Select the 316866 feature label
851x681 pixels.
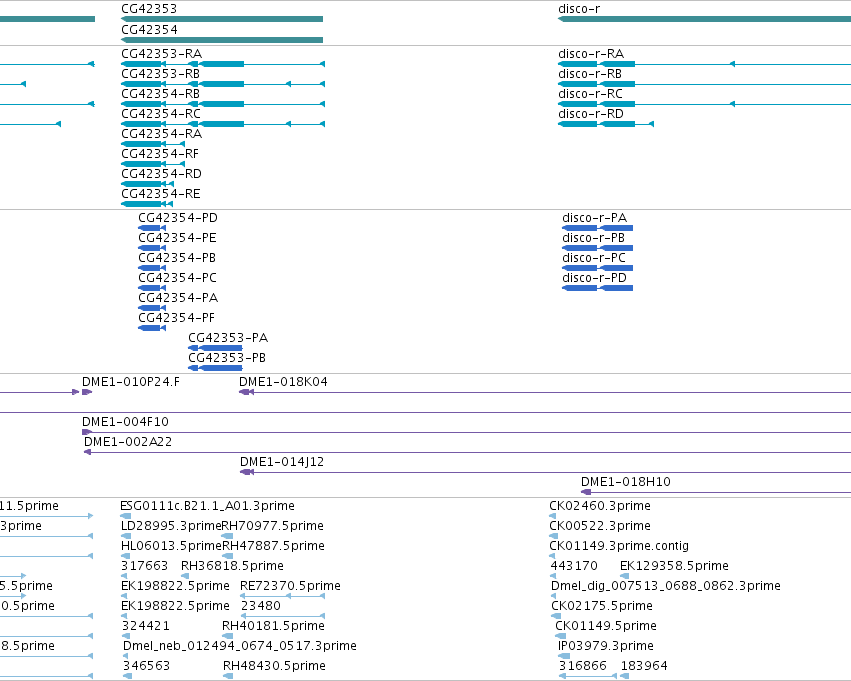[582, 666]
